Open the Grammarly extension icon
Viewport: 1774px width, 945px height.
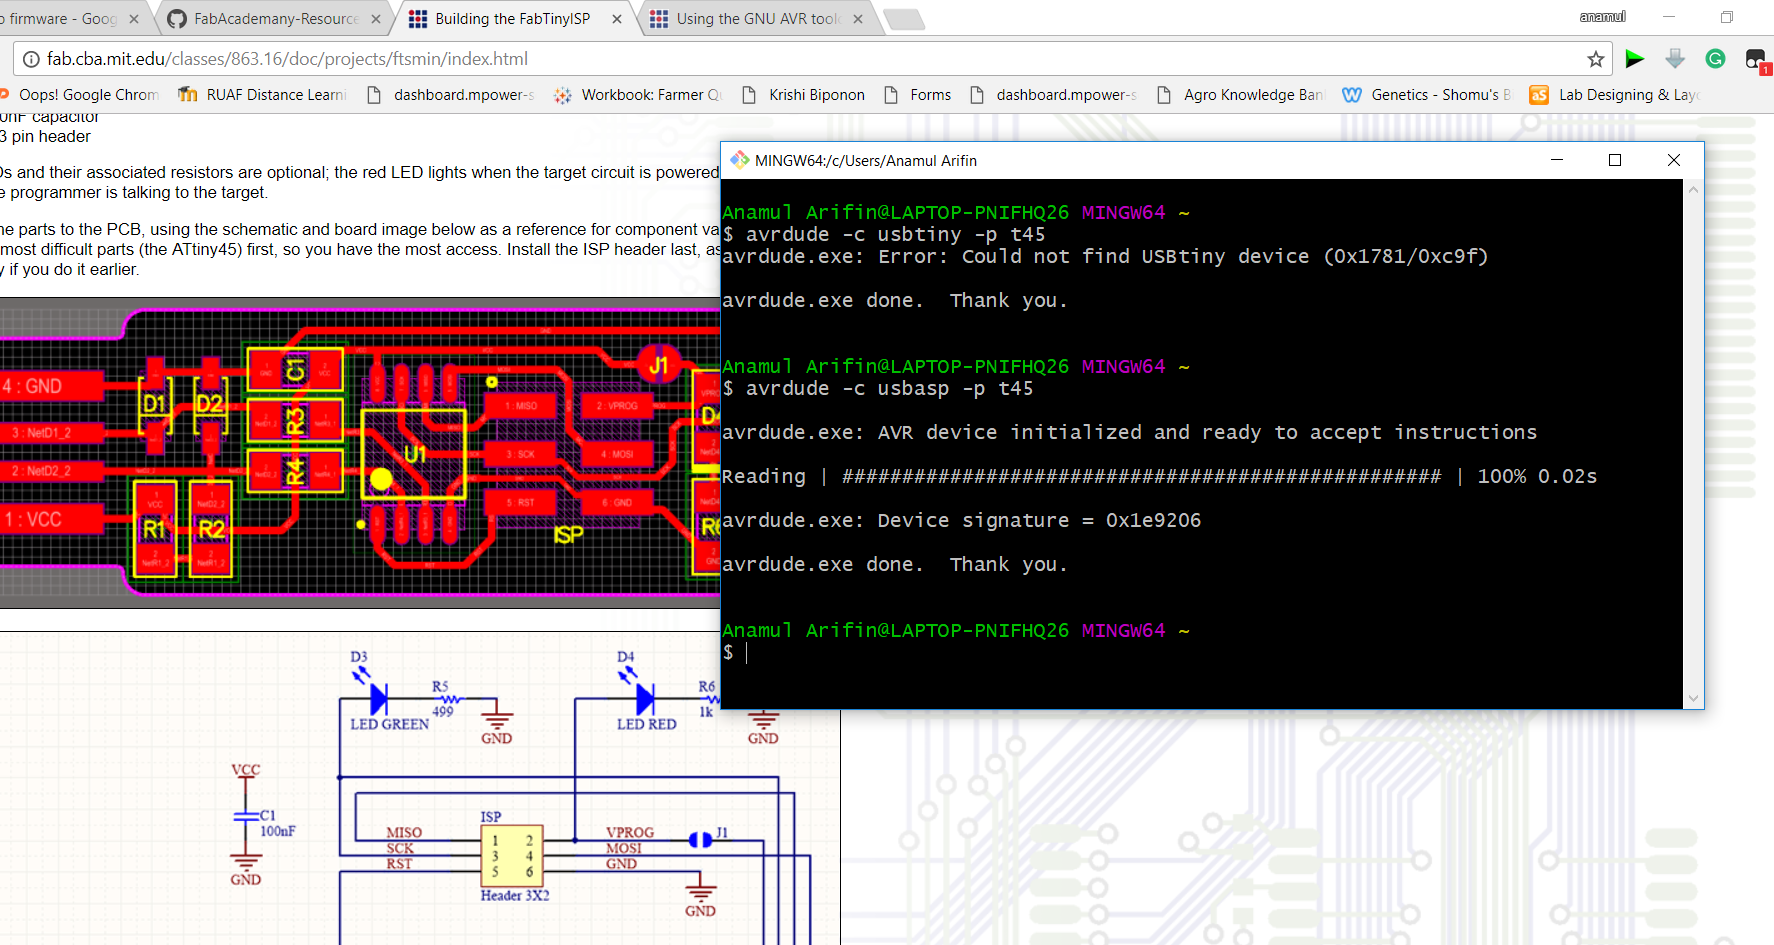pyautogui.click(x=1715, y=59)
